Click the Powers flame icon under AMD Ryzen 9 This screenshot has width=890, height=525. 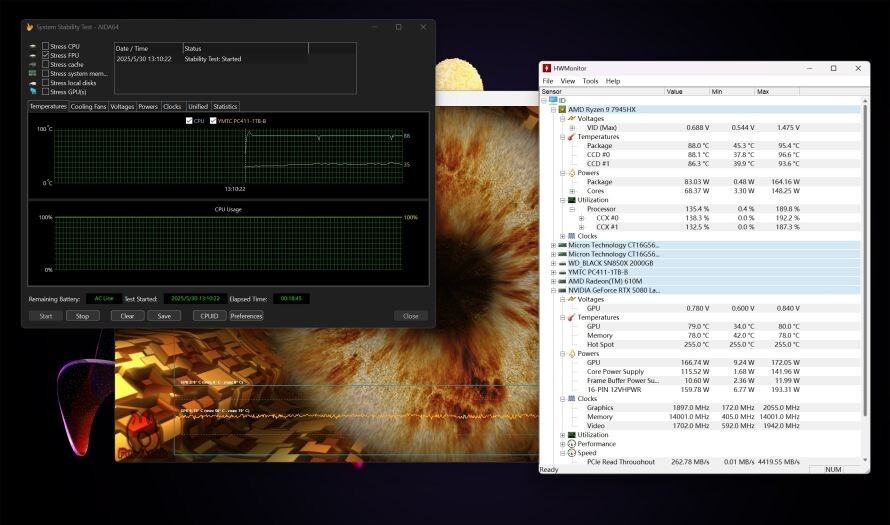pyautogui.click(x=572, y=173)
